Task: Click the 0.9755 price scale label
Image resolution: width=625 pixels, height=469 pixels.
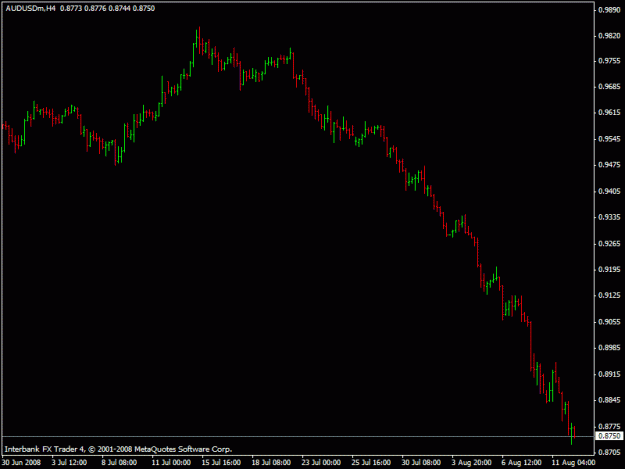Action: click(x=609, y=61)
